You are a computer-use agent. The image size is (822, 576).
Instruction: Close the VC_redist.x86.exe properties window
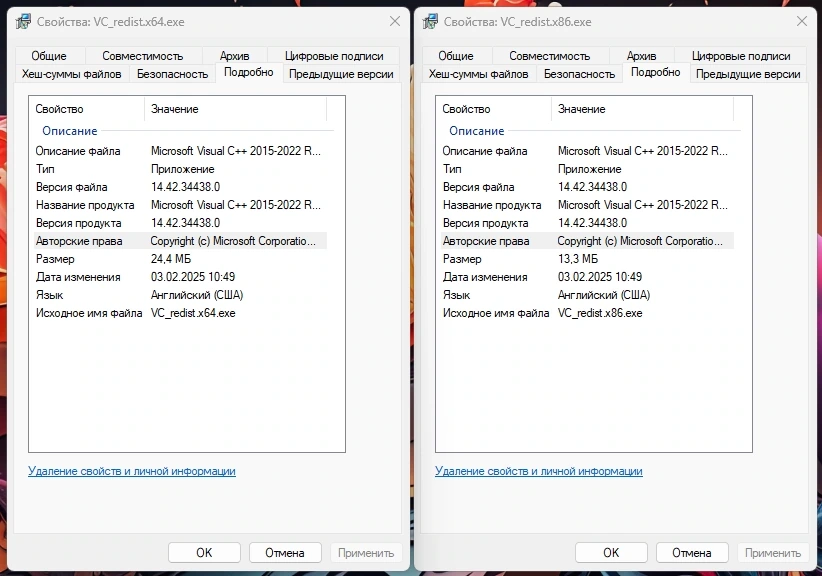(802, 21)
